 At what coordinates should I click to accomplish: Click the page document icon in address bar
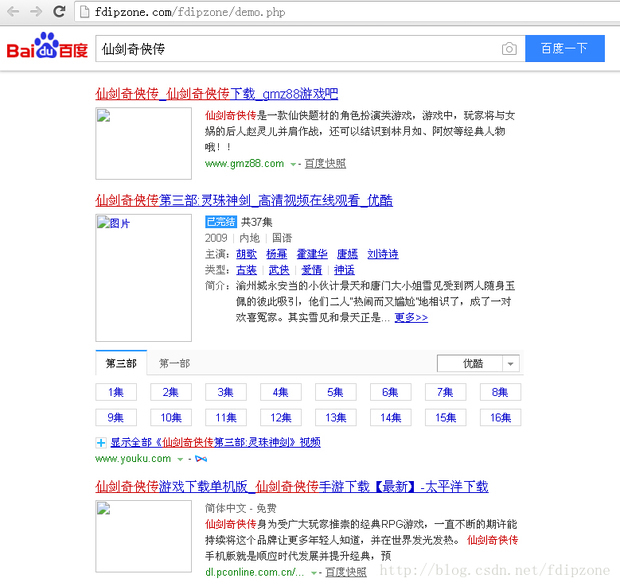click(84, 12)
